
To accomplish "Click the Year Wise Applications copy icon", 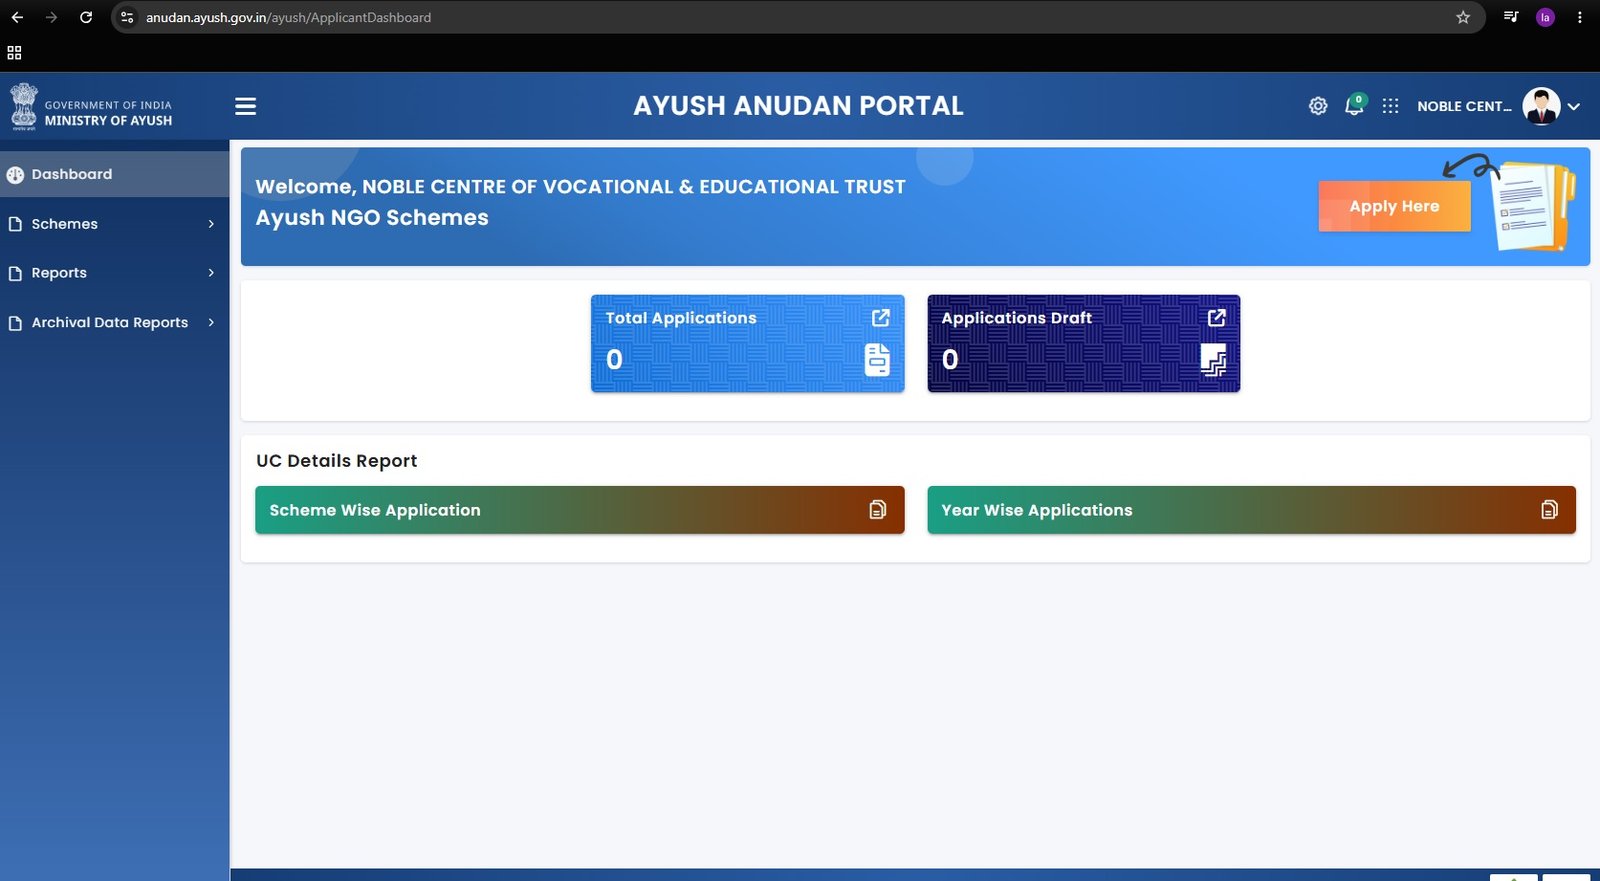I will click(1549, 510).
